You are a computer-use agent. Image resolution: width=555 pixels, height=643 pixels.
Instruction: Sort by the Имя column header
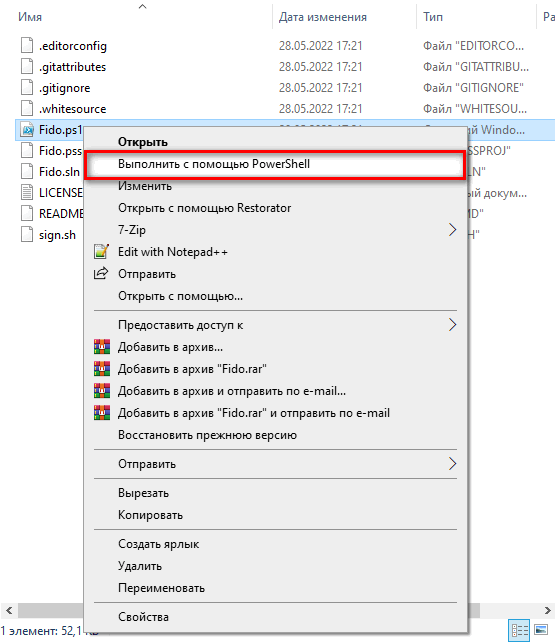[x=30, y=17]
